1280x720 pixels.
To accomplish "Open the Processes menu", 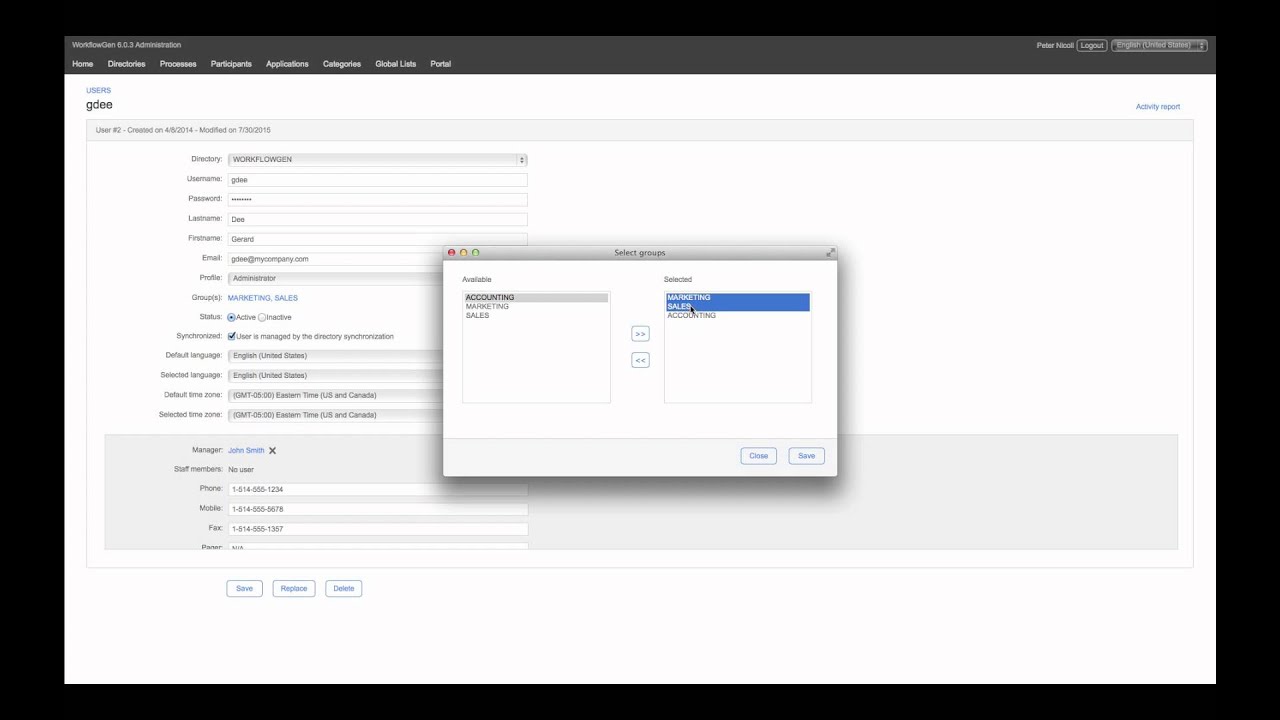I will click(x=178, y=64).
